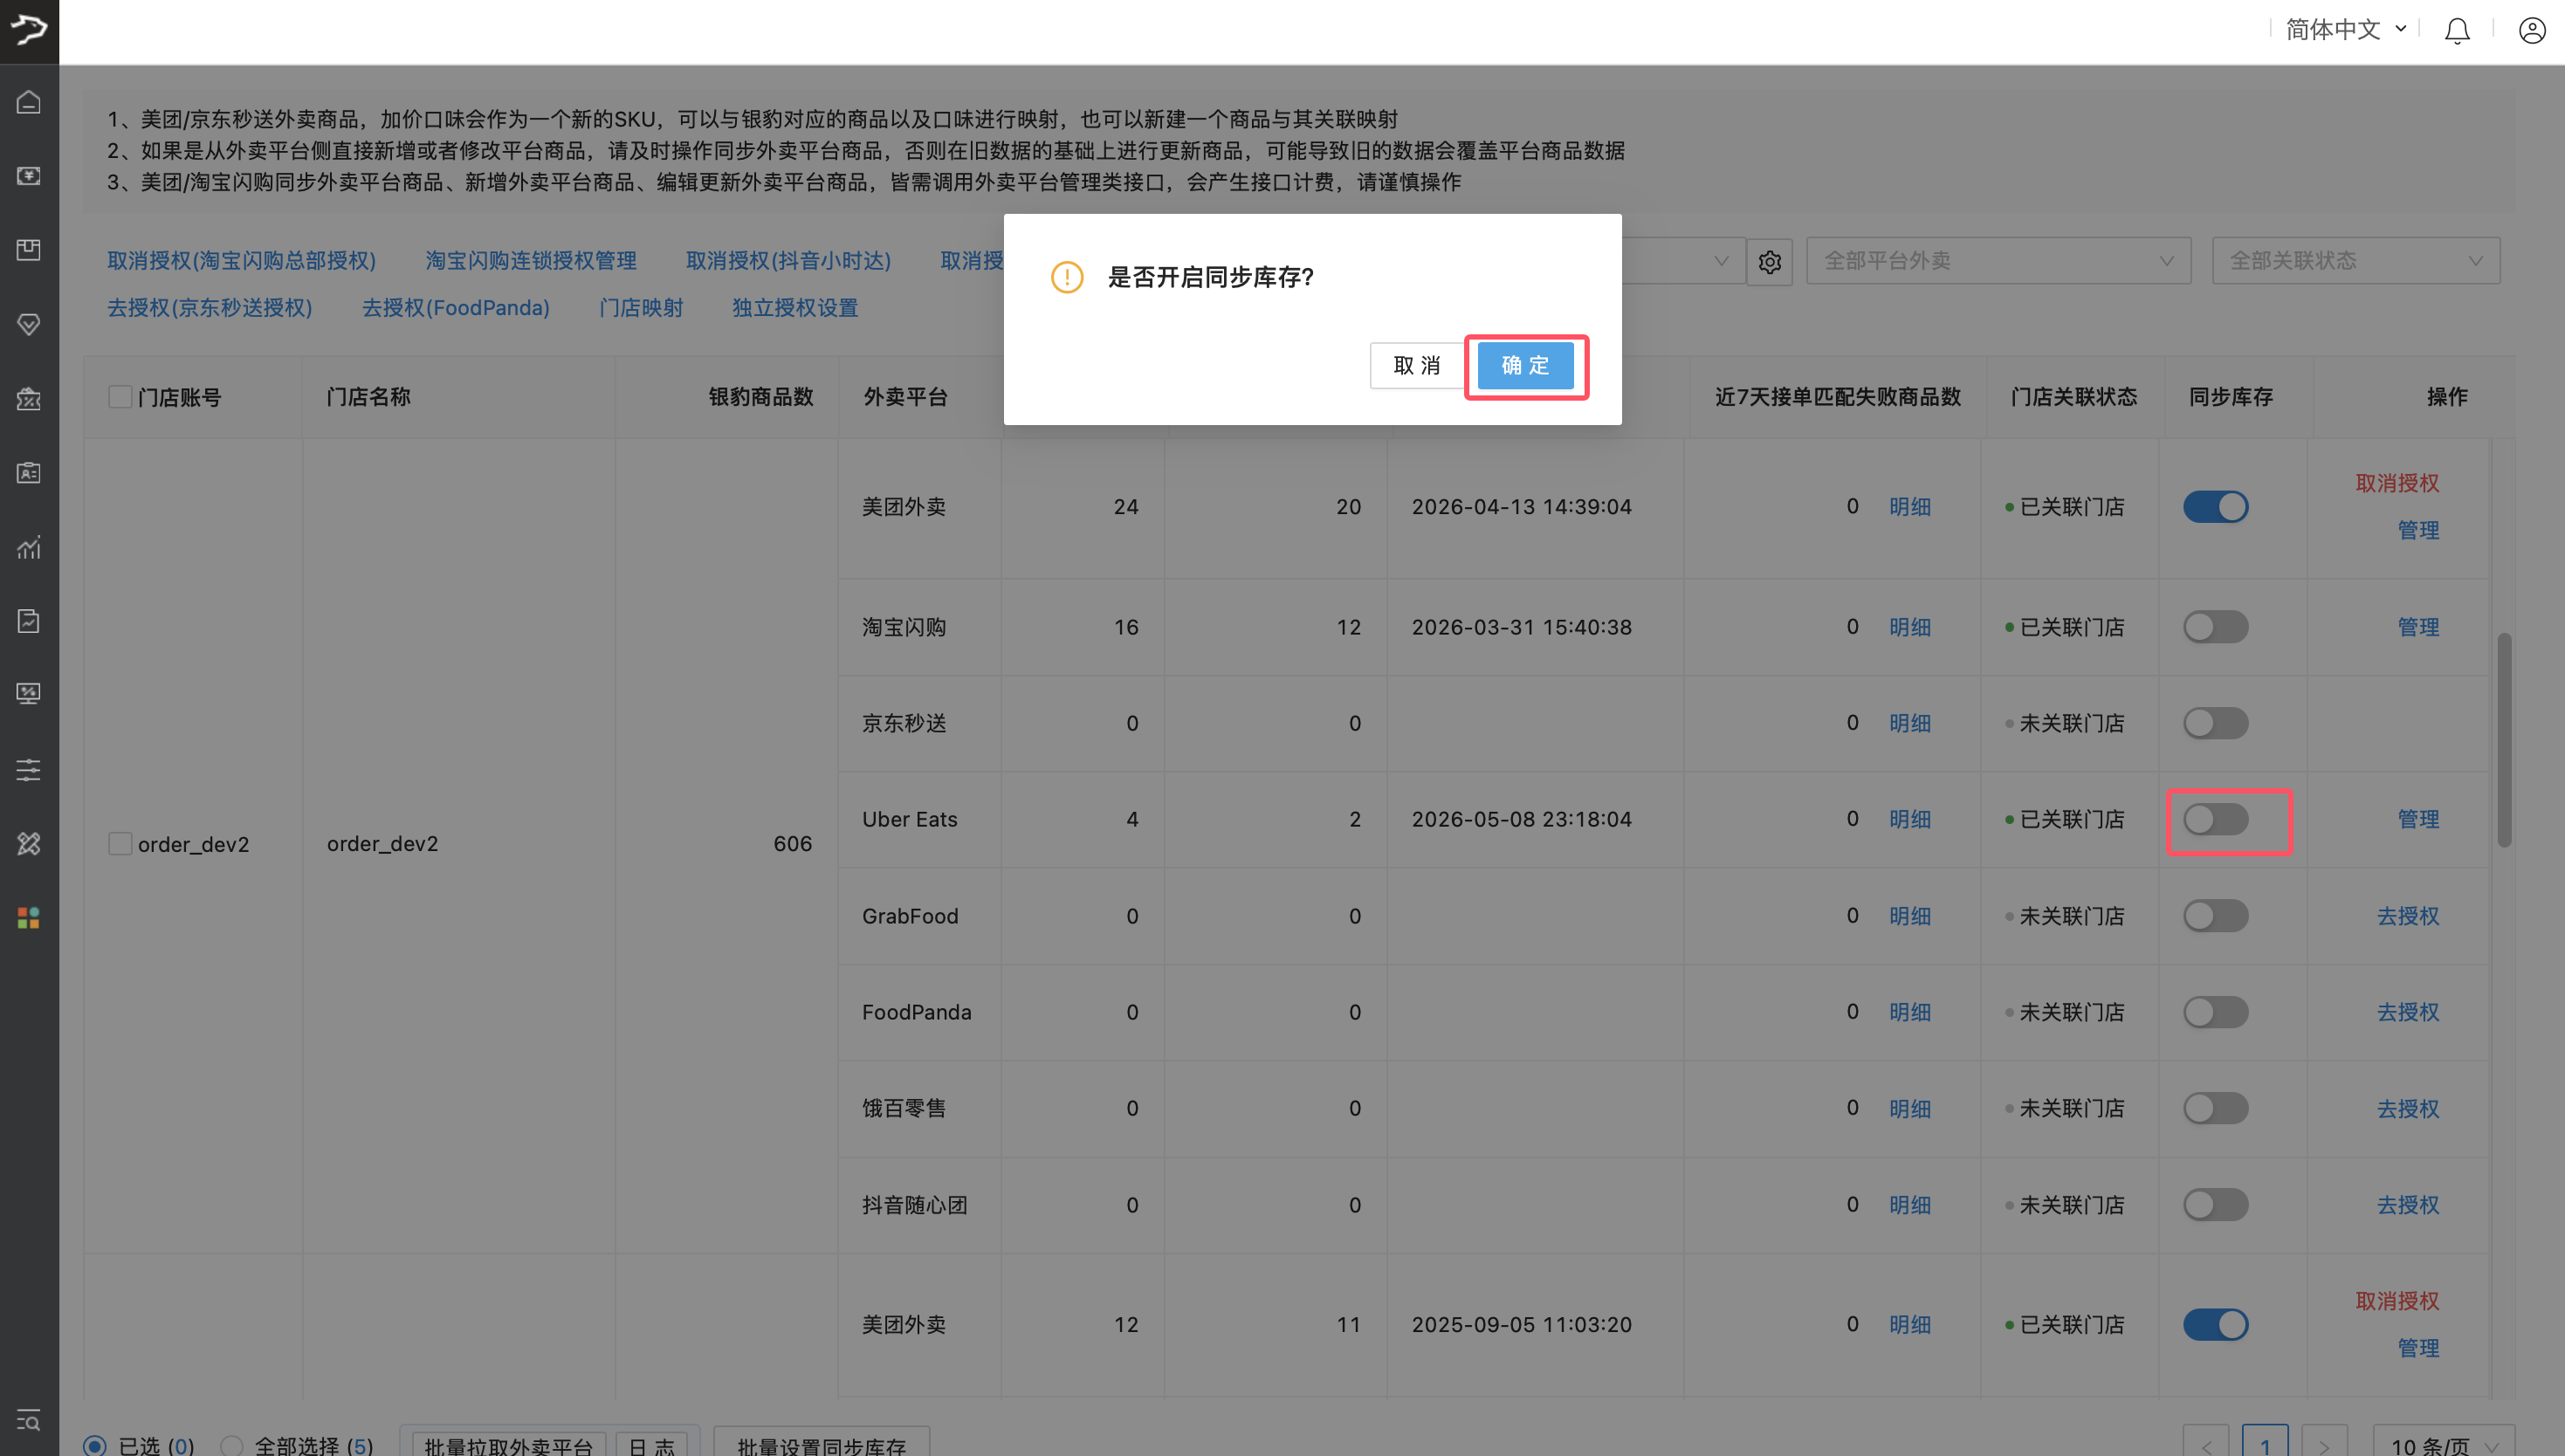
Task: Toggle sync inventory for bottom 美团外卖 row
Action: tap(2215, 1325)
